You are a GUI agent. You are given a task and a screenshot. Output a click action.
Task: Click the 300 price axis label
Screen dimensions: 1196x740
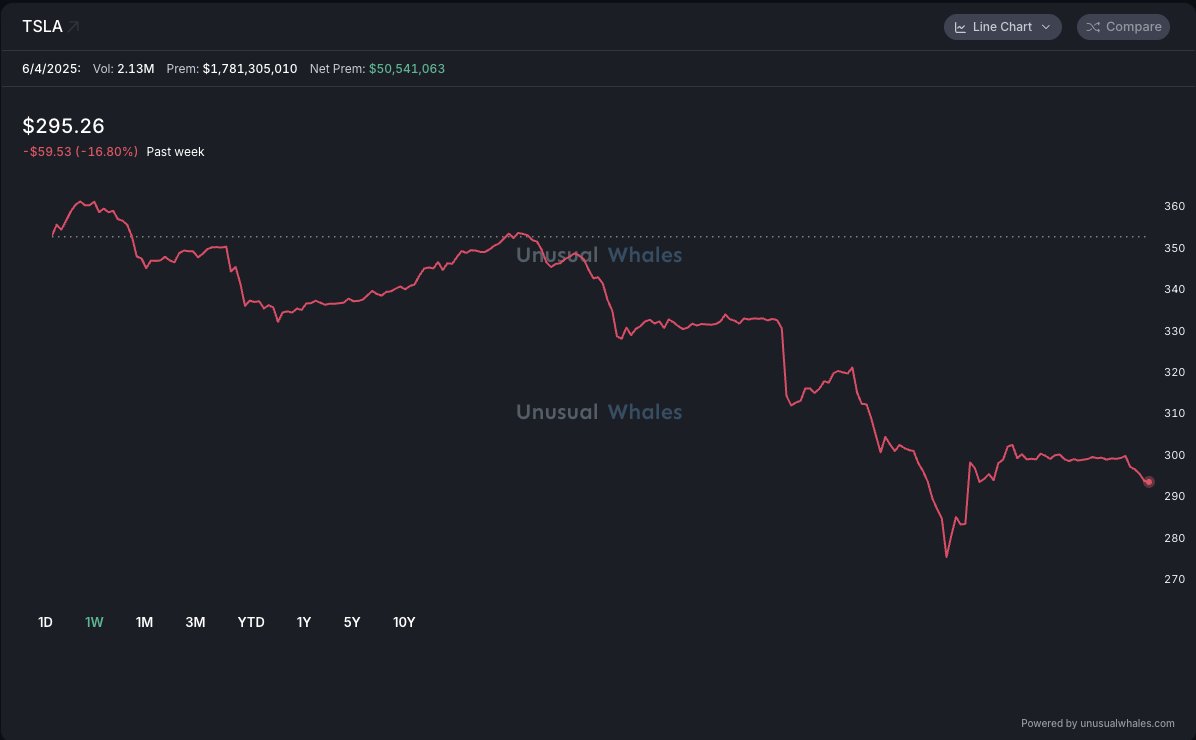(1175, 455)
